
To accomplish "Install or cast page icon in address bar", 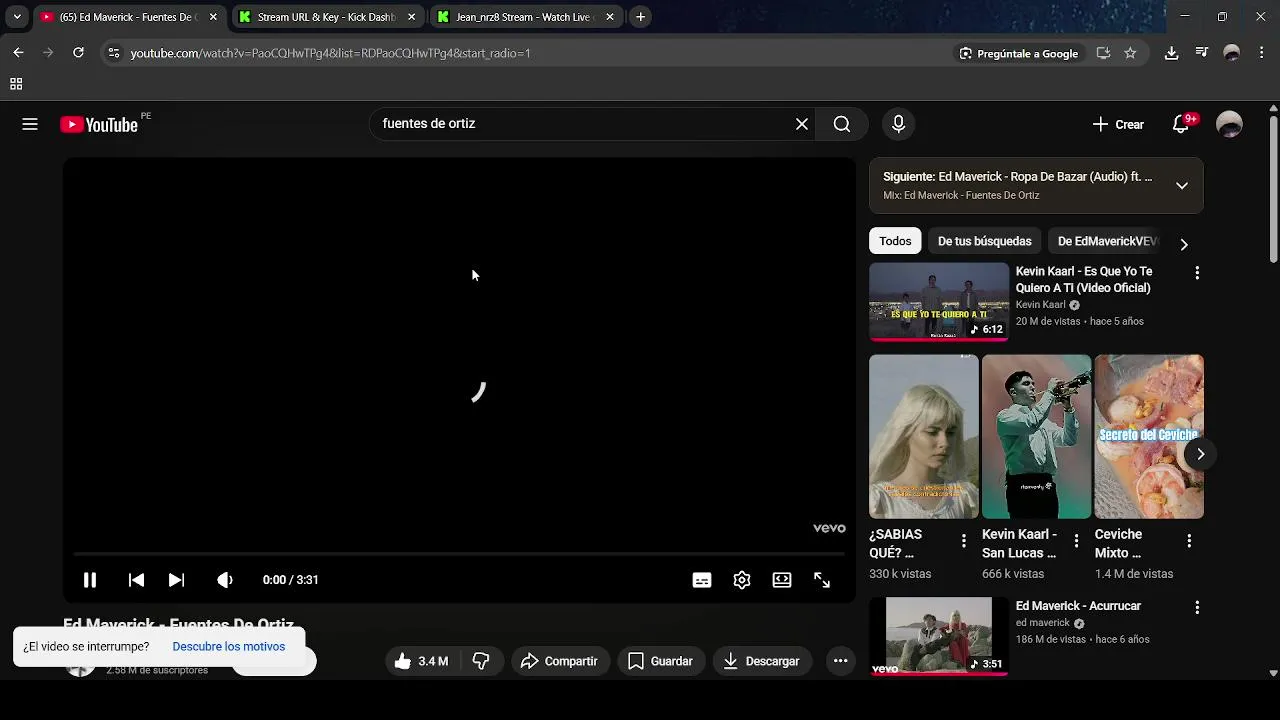I will pyautogui.click(x=1103, y=53).
